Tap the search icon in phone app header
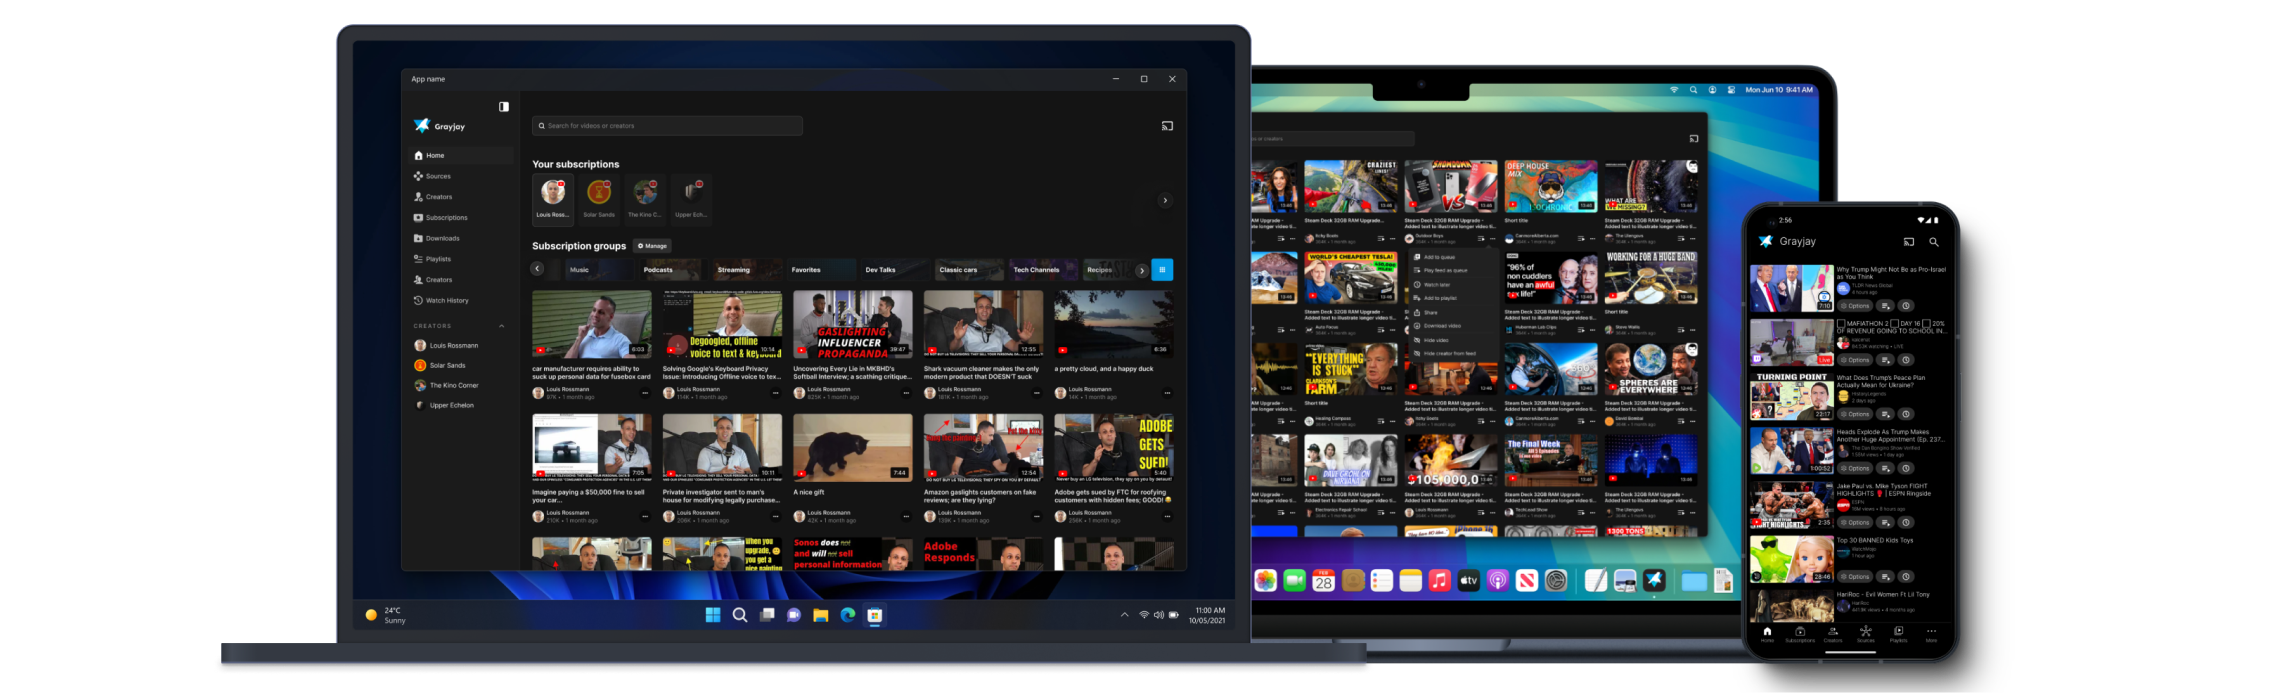This screenshot has width=2288, height=693. tap(1933, 242)
